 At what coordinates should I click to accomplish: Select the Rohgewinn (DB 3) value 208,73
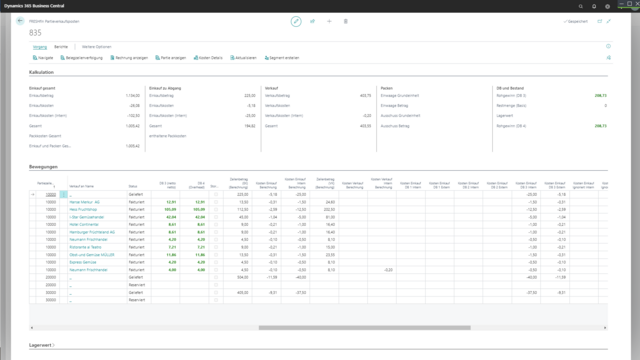coord(600,96)
